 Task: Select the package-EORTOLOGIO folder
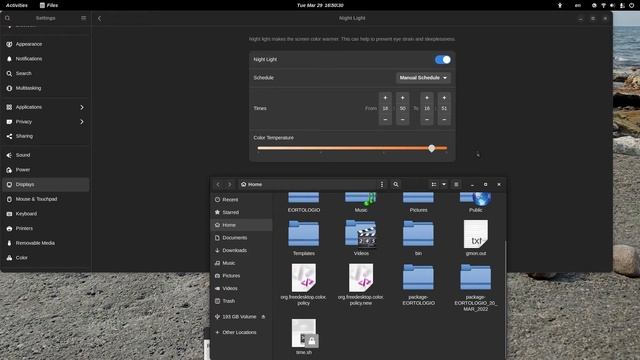[418, 284]
